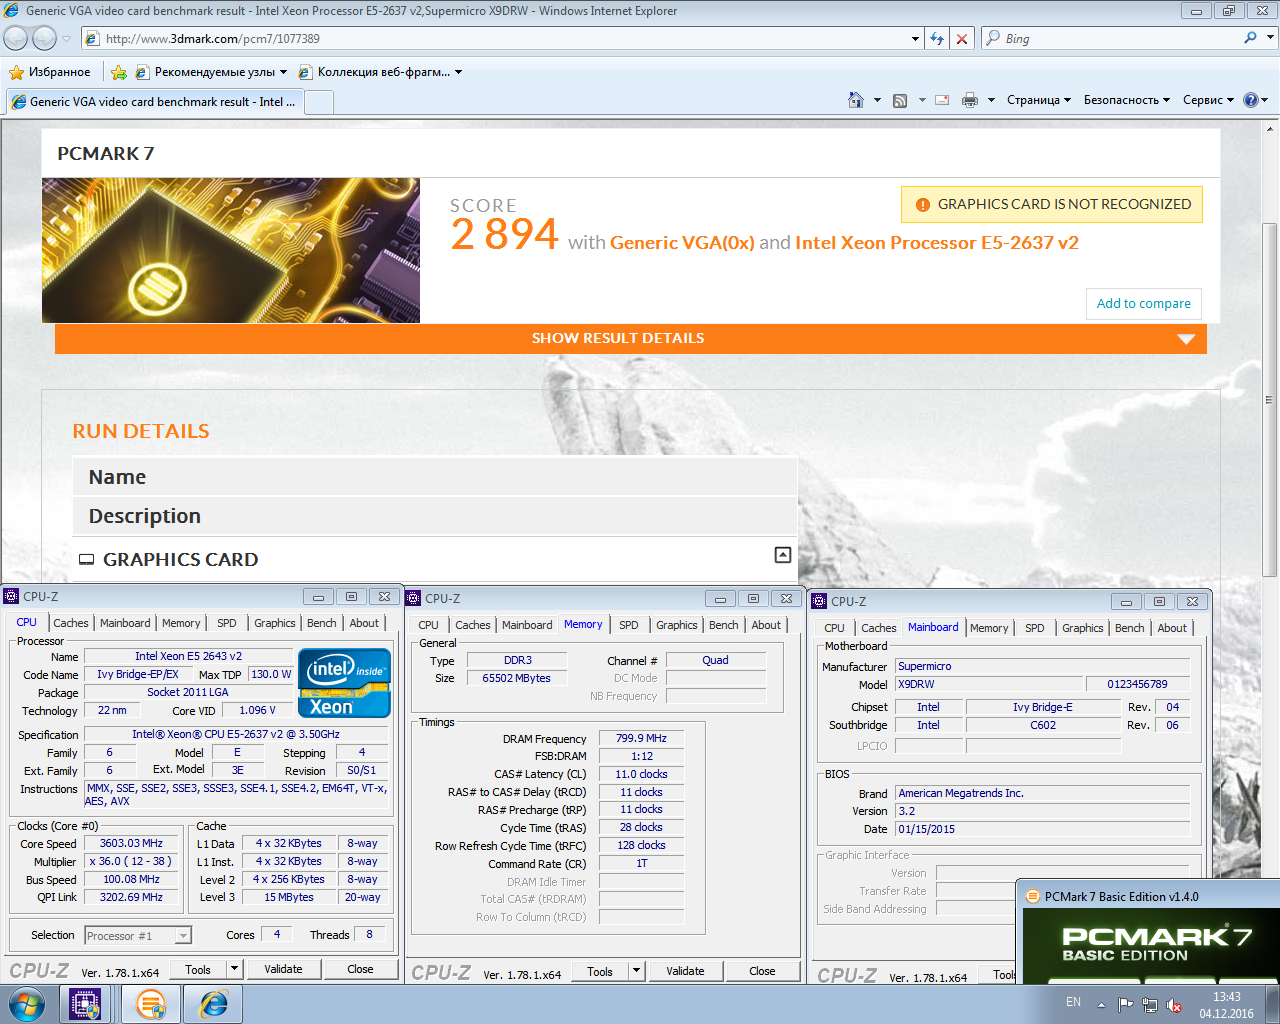Open a new browser tab
The image size is (1280, 1024).
[319, 102]
